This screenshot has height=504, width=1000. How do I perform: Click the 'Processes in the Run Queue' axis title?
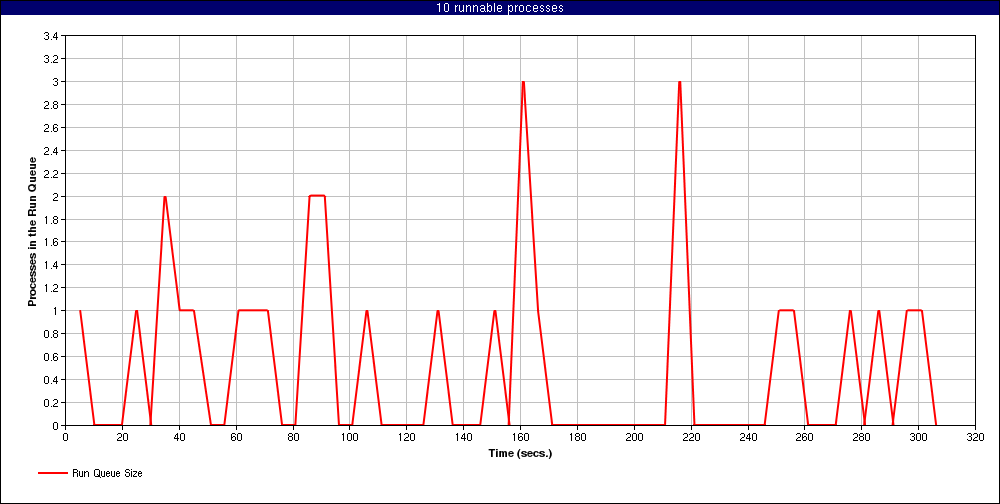[32, 231]
